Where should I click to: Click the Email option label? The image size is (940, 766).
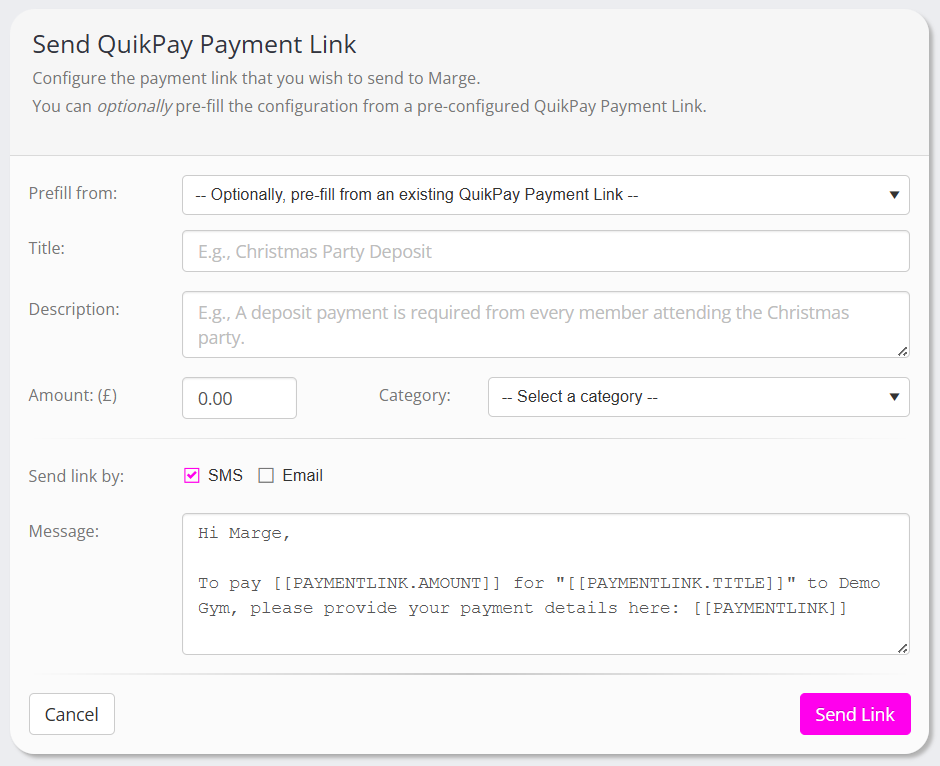[x=302, y=476]
